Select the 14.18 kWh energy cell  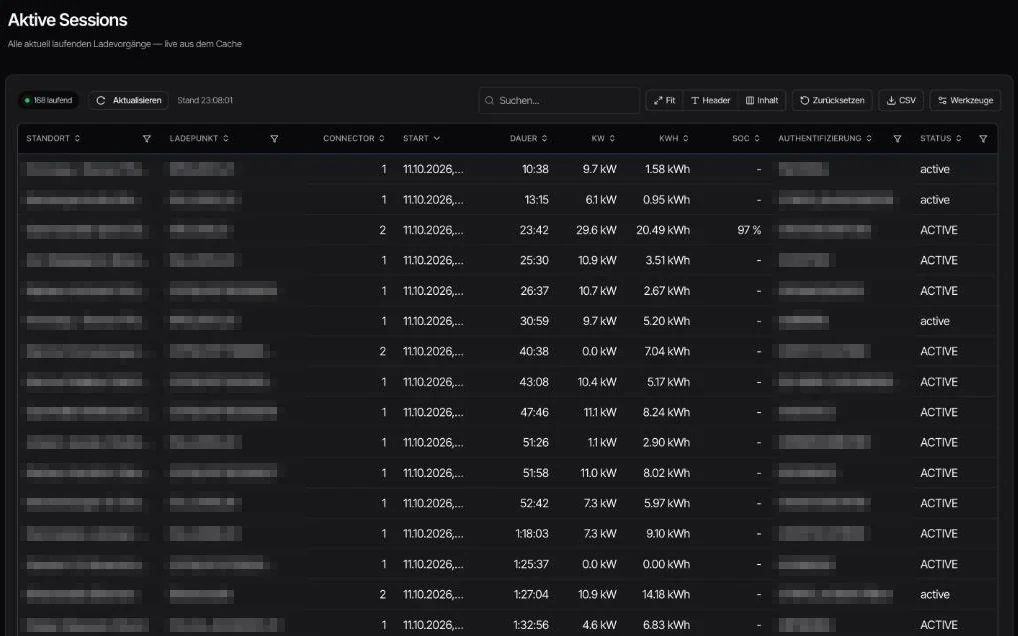point(666,594)
